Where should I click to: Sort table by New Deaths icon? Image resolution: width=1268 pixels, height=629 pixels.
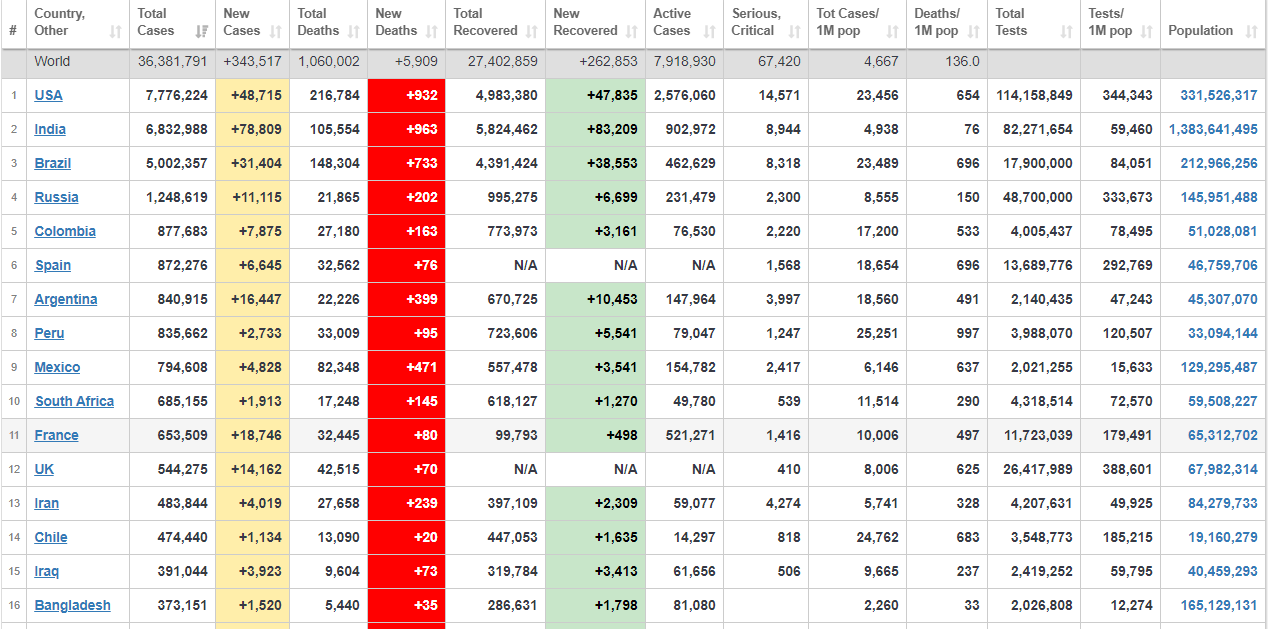[432, 32]
